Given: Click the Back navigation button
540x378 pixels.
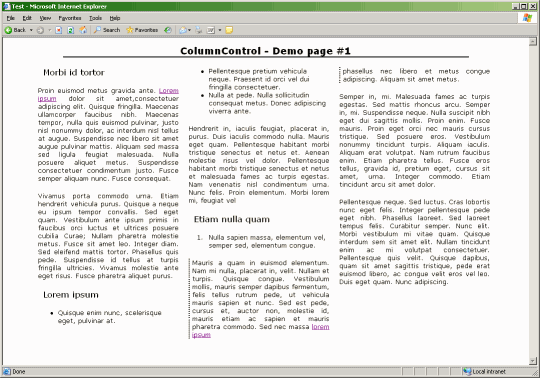Looking at the screenshot, I should pos(15,30).
